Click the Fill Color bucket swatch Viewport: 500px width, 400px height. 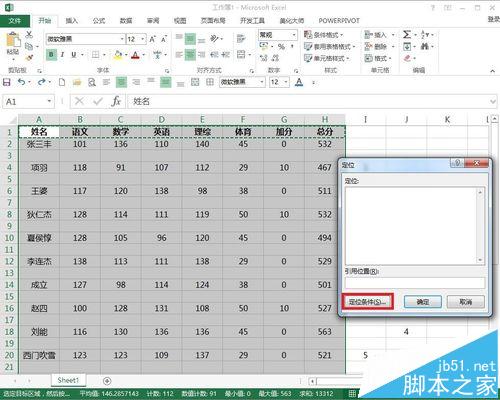118,54
